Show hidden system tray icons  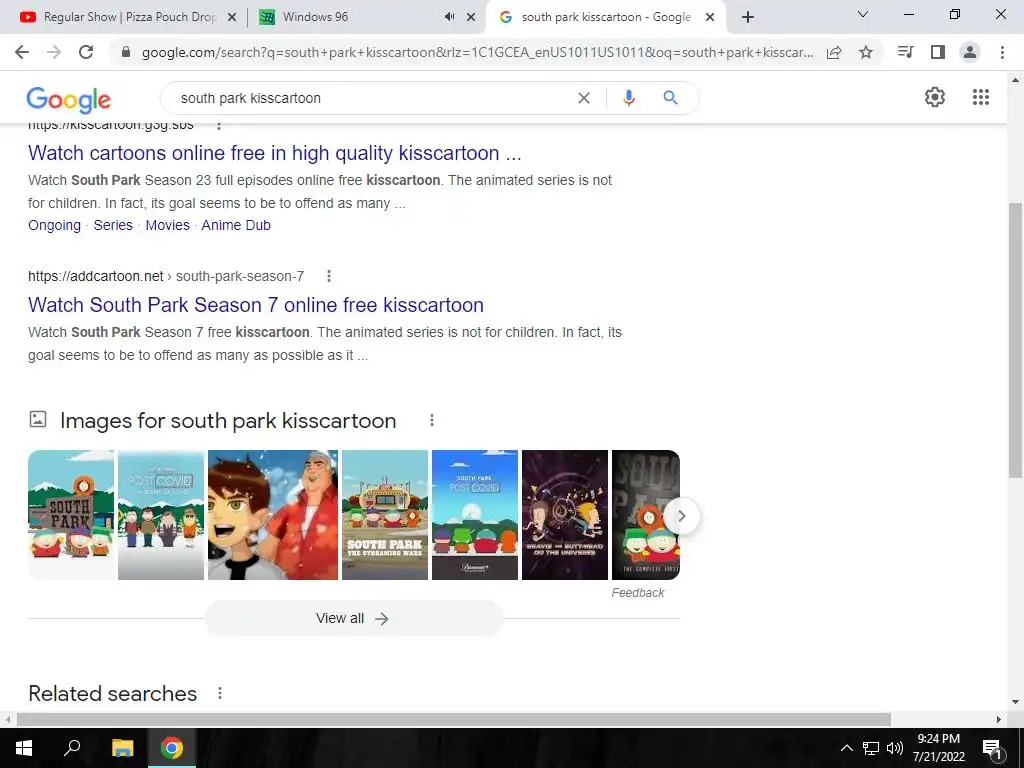pos(846,748)
